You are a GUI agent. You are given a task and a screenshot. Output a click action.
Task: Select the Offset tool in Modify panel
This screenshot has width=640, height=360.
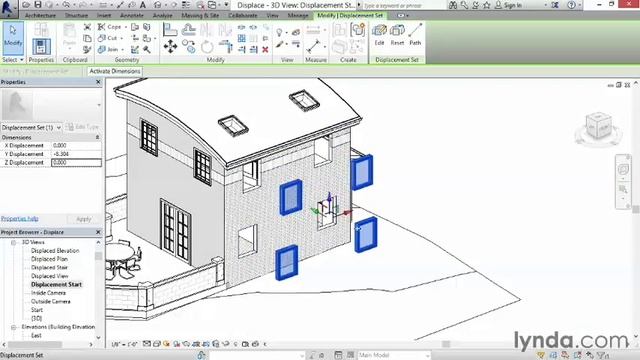coord(189,29)
